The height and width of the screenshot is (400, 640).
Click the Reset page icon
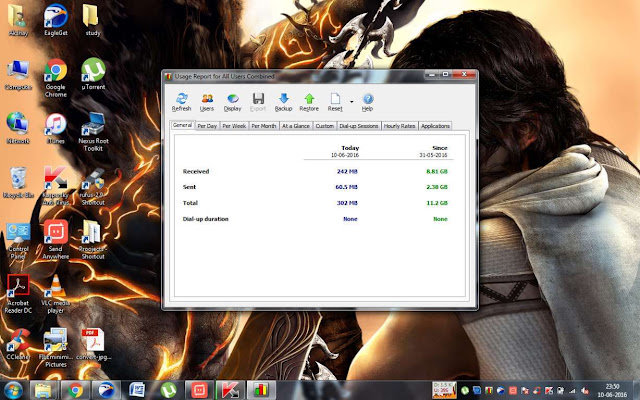click(x=335, y=102)
